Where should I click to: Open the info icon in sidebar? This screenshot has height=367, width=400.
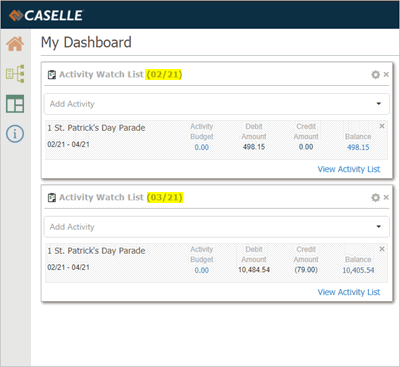click(x=15, y=134)
